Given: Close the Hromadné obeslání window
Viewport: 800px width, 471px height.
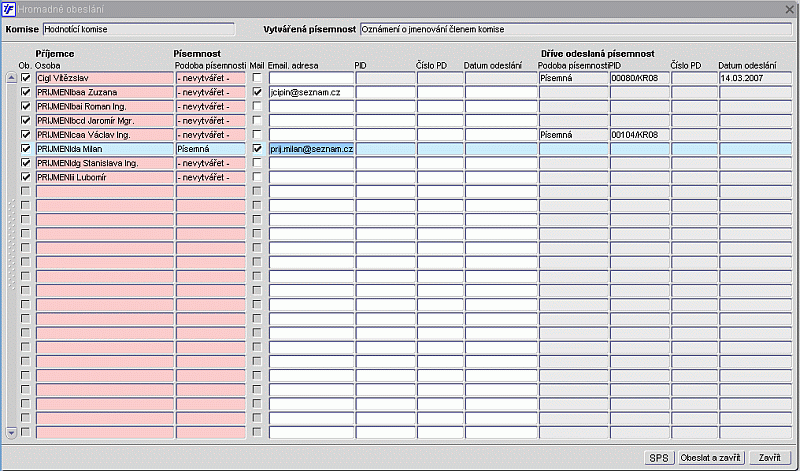Looking at the screenshot, I should pos(789,9).
